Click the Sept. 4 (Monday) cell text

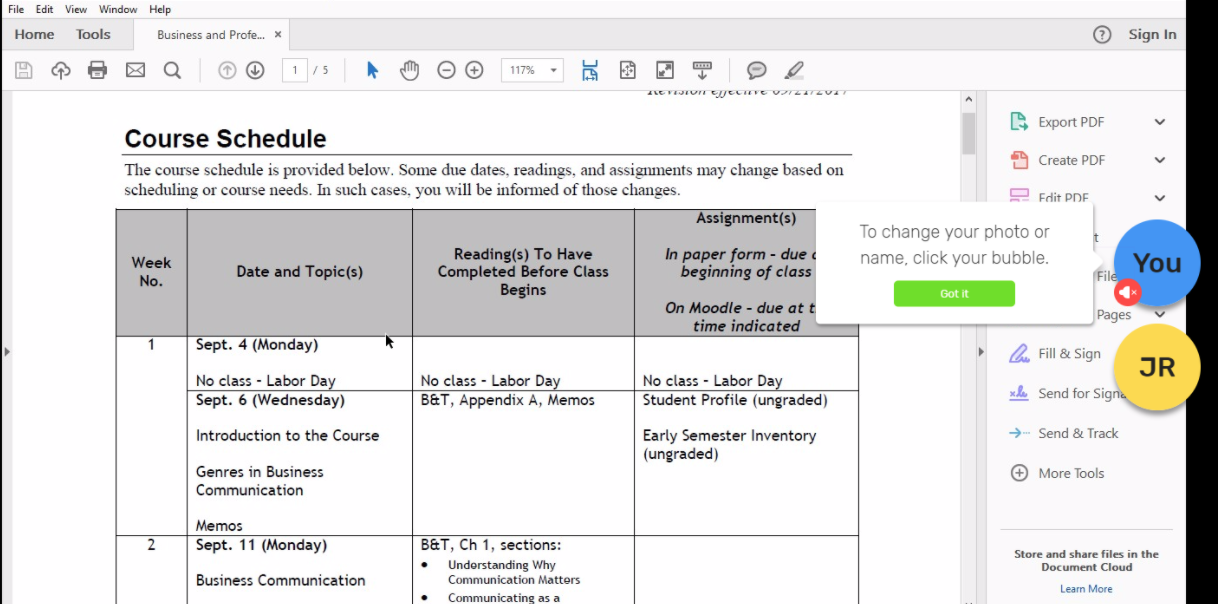(x=257, y=345)
